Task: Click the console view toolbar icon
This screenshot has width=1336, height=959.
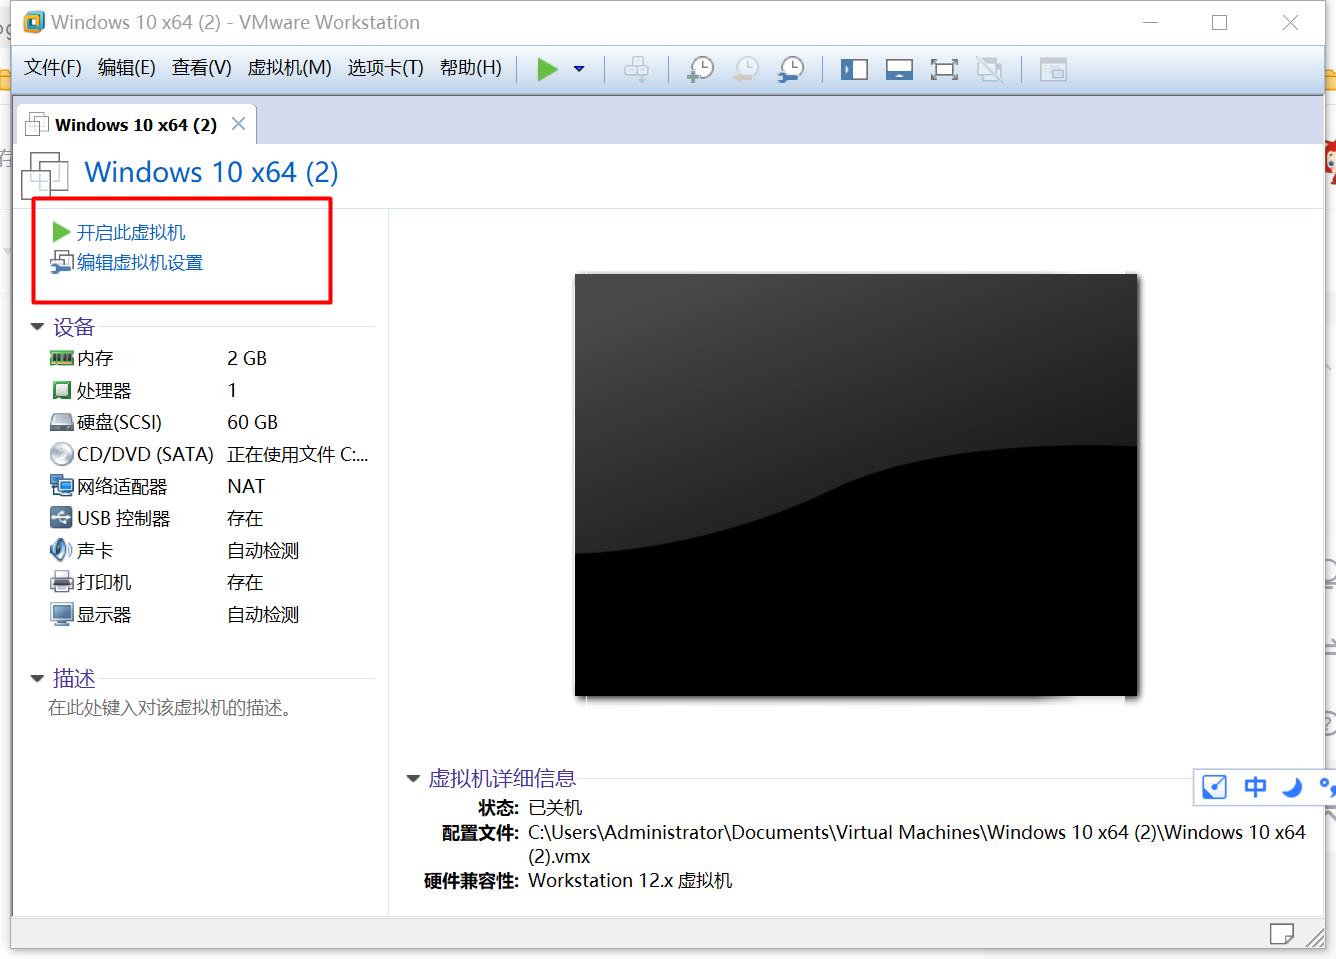Action: pos(1053,69)
